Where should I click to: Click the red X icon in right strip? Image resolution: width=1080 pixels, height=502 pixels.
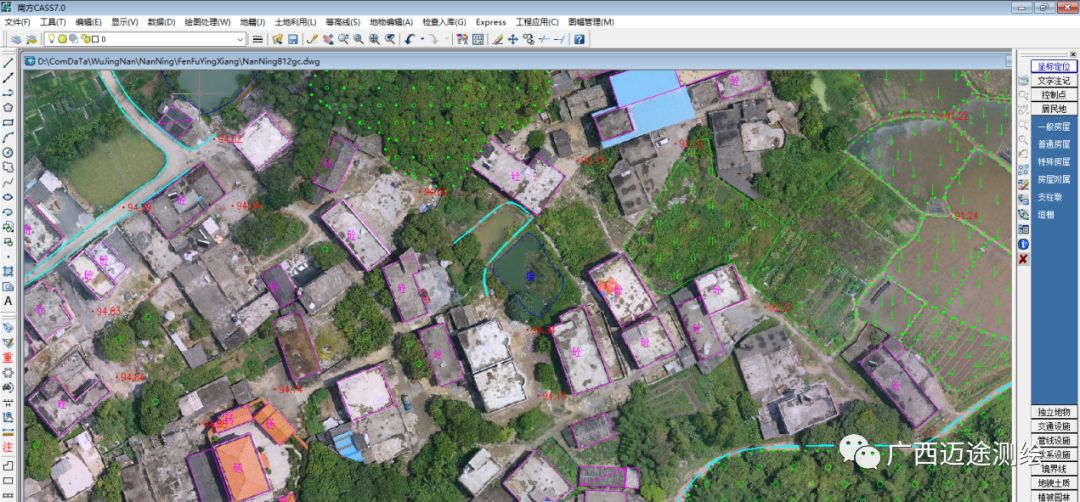[1023, 259]
